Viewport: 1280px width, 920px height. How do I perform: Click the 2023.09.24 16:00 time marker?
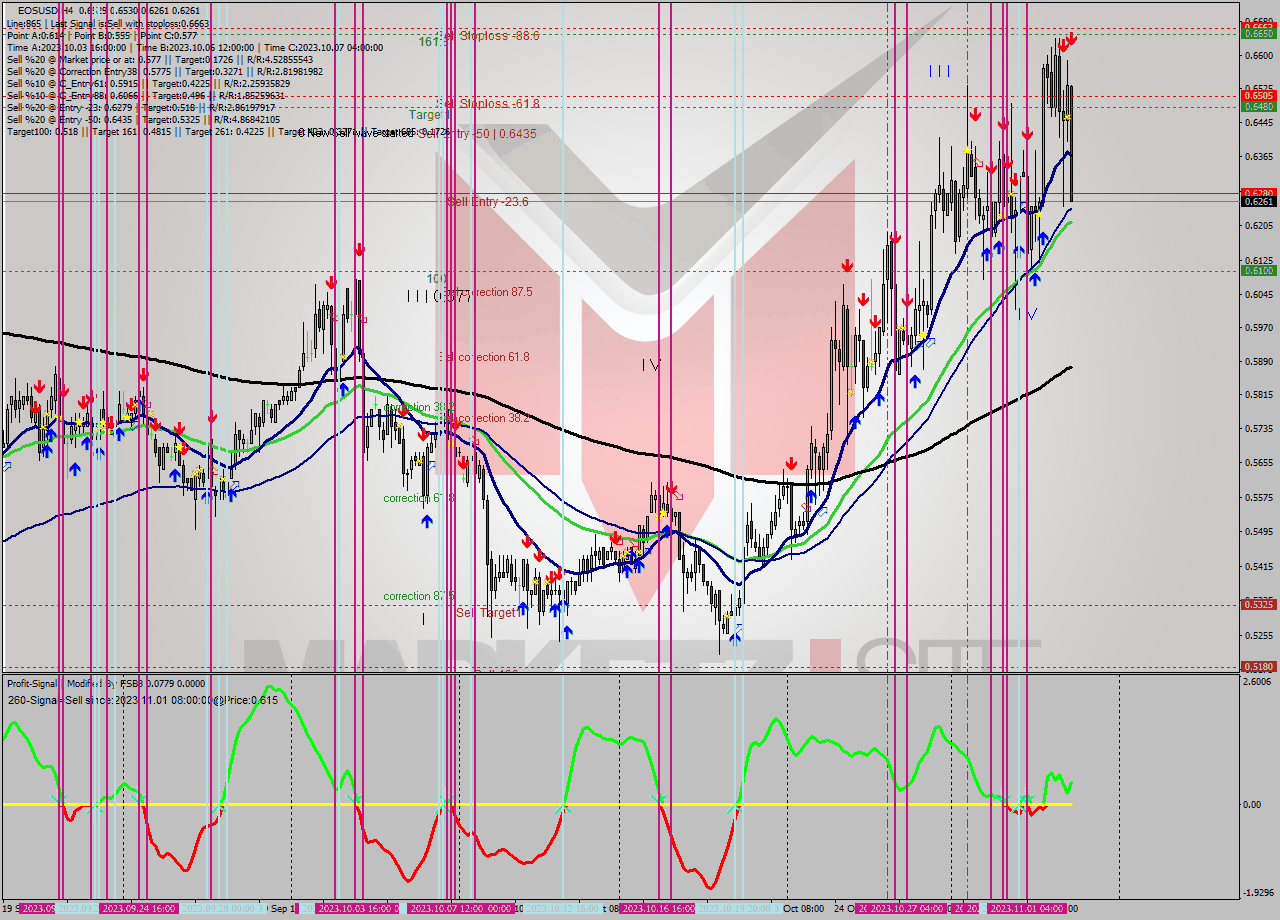point(138,909)
